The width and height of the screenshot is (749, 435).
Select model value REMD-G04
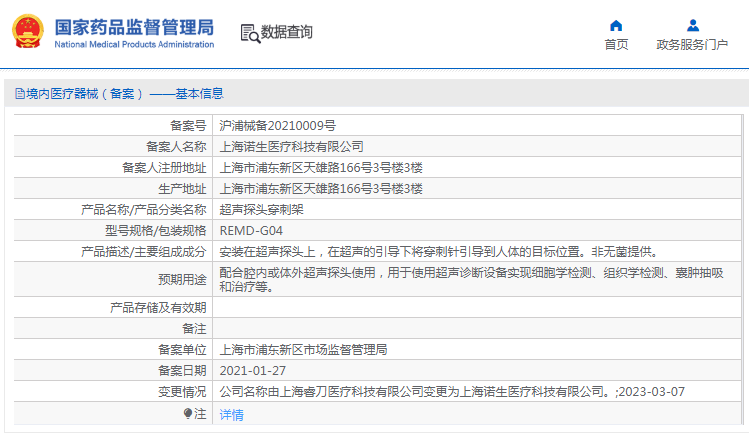(251, 231)
